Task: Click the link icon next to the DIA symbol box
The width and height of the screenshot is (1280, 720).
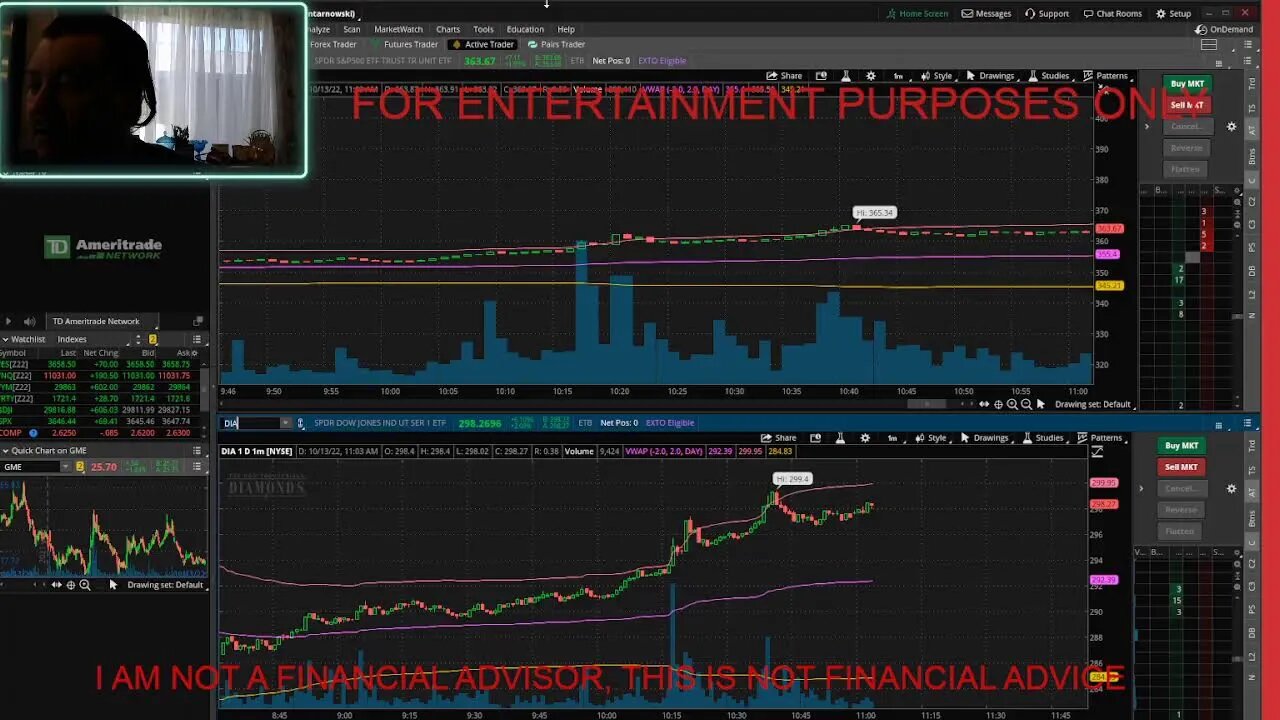Action: pos(300,423)
